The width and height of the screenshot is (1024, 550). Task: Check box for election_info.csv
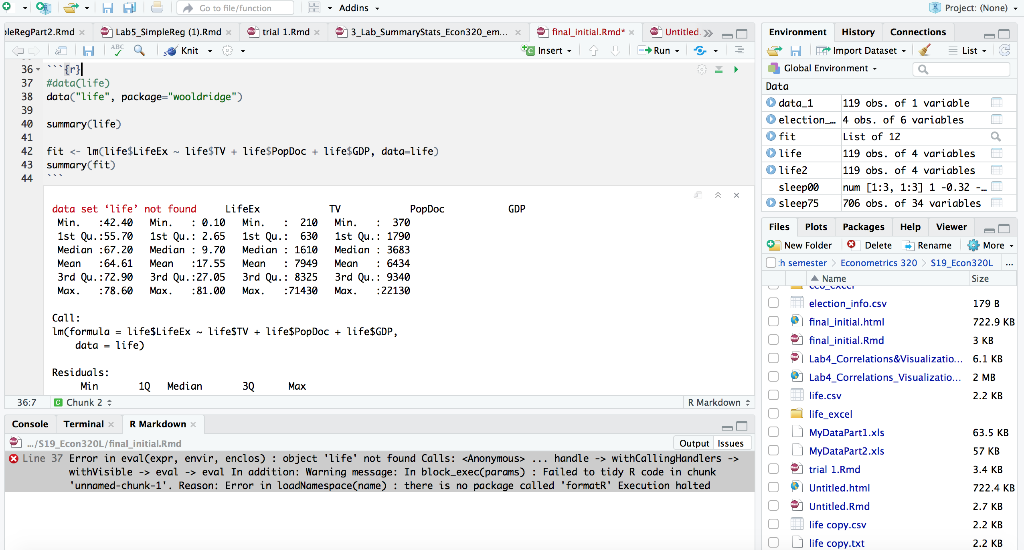click(773, 303)
